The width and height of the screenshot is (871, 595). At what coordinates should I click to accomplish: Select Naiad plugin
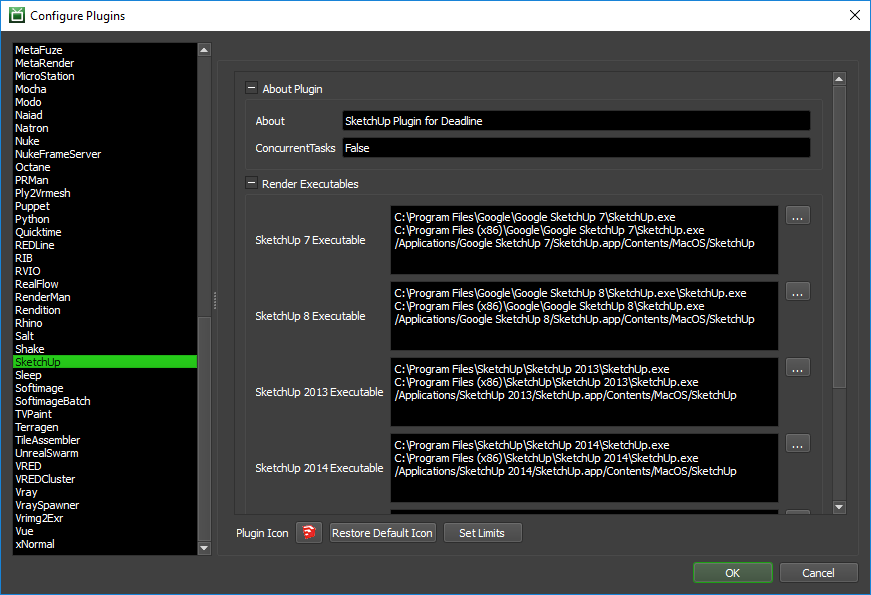[105, 115]
